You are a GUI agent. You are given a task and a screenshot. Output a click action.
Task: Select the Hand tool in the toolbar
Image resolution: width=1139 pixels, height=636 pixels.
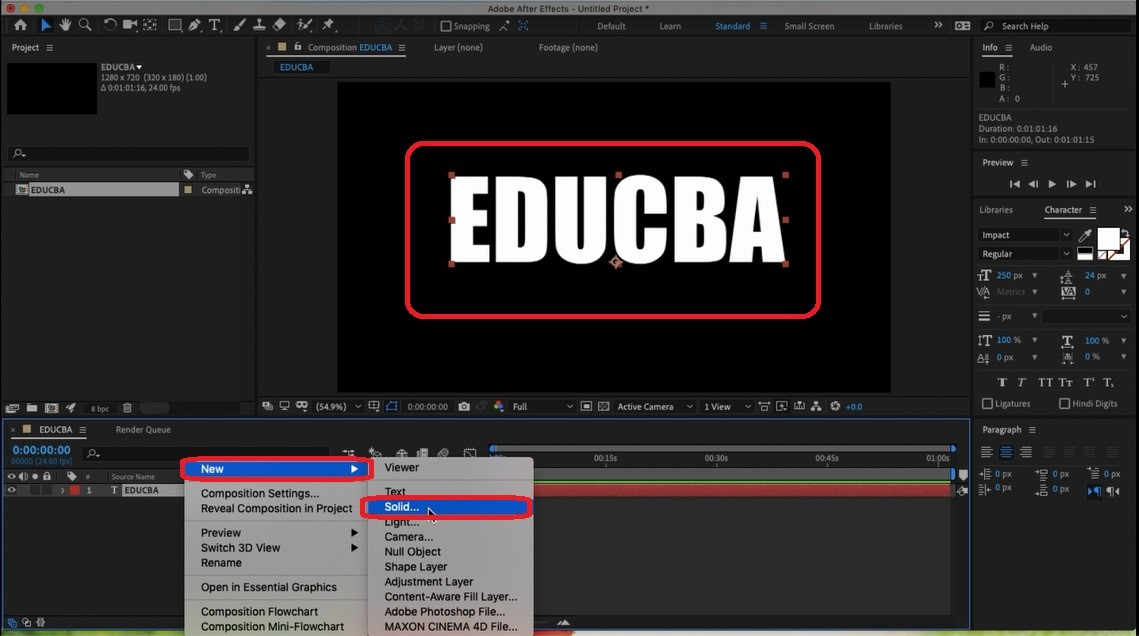(65, 25)
